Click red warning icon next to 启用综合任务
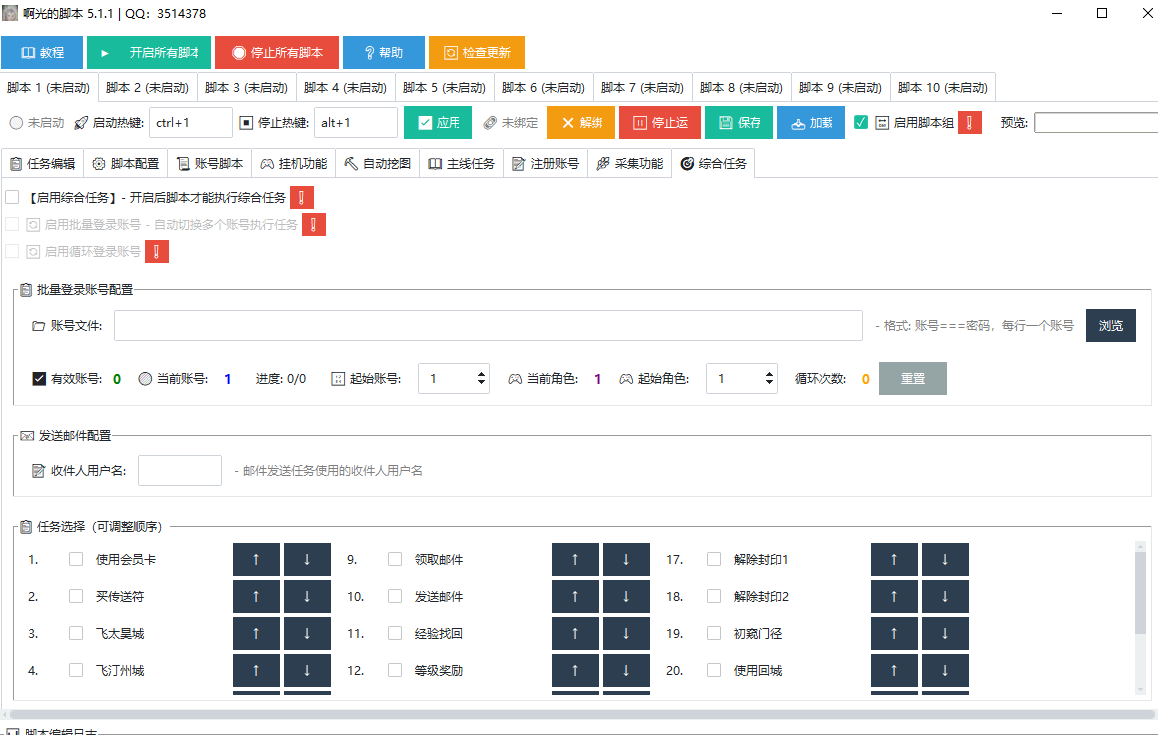 click(302, 197)
